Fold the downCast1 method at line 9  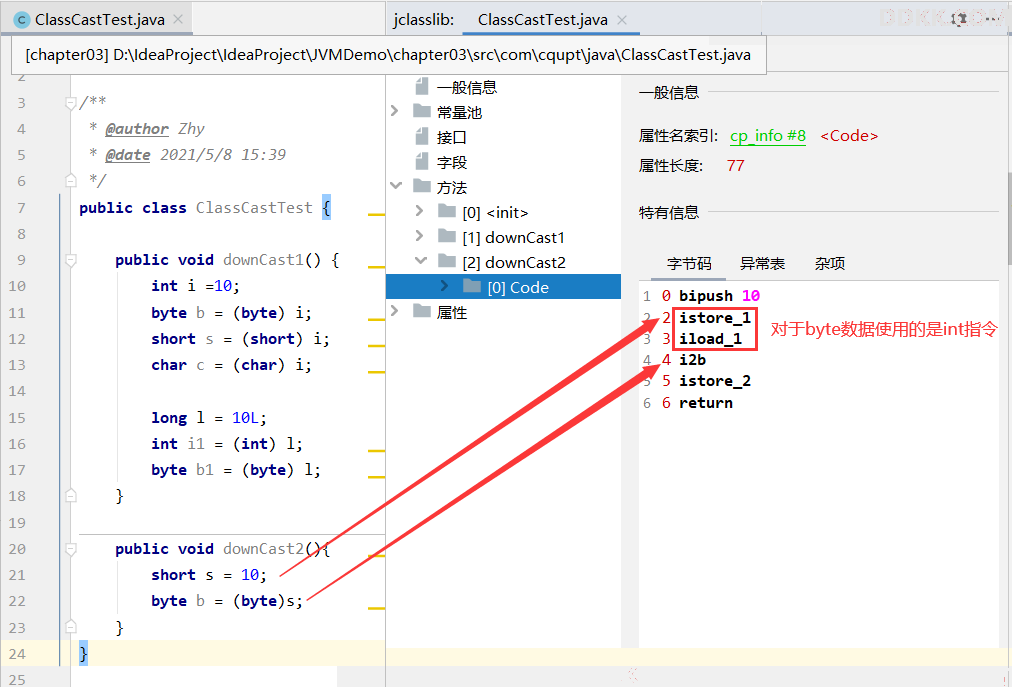click(x=71, y=260)
